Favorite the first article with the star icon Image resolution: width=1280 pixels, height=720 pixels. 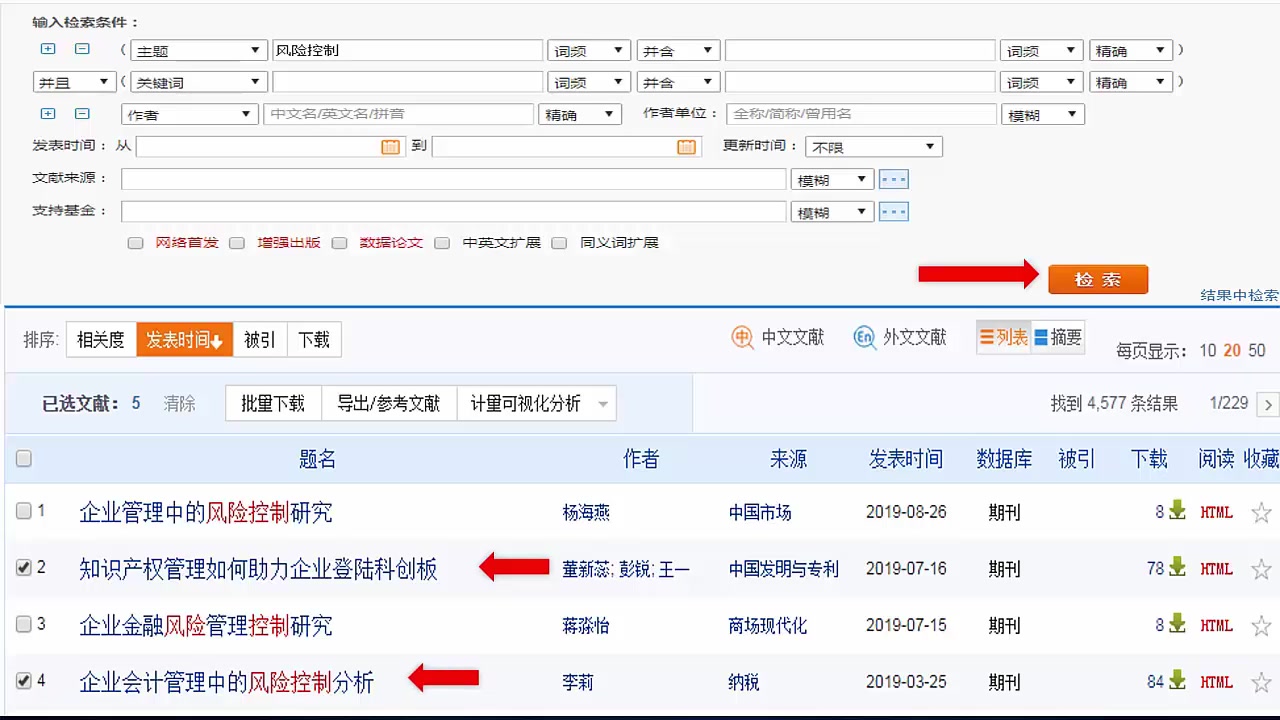[x=1262, y=512]
